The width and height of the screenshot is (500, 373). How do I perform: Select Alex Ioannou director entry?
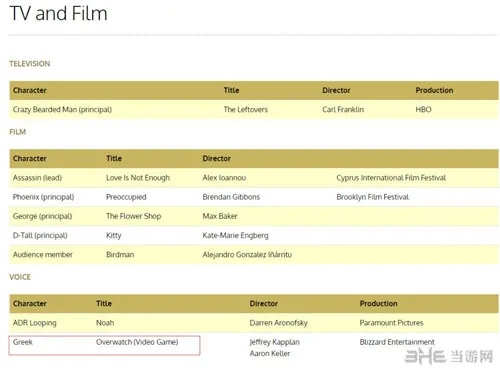(224, 178)
